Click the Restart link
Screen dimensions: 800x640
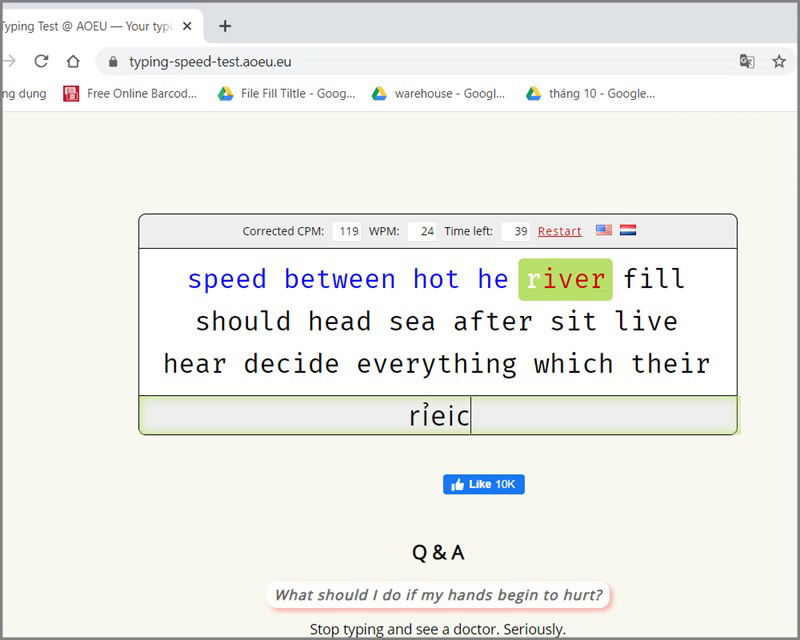point(559,231)
